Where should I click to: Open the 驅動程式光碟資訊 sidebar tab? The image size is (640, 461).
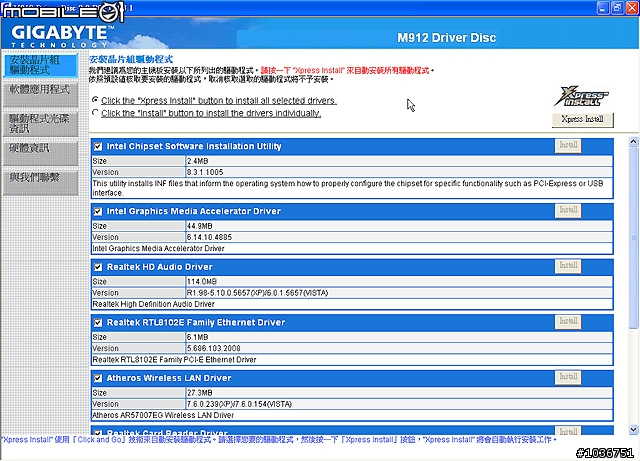(x=40, y=124)
